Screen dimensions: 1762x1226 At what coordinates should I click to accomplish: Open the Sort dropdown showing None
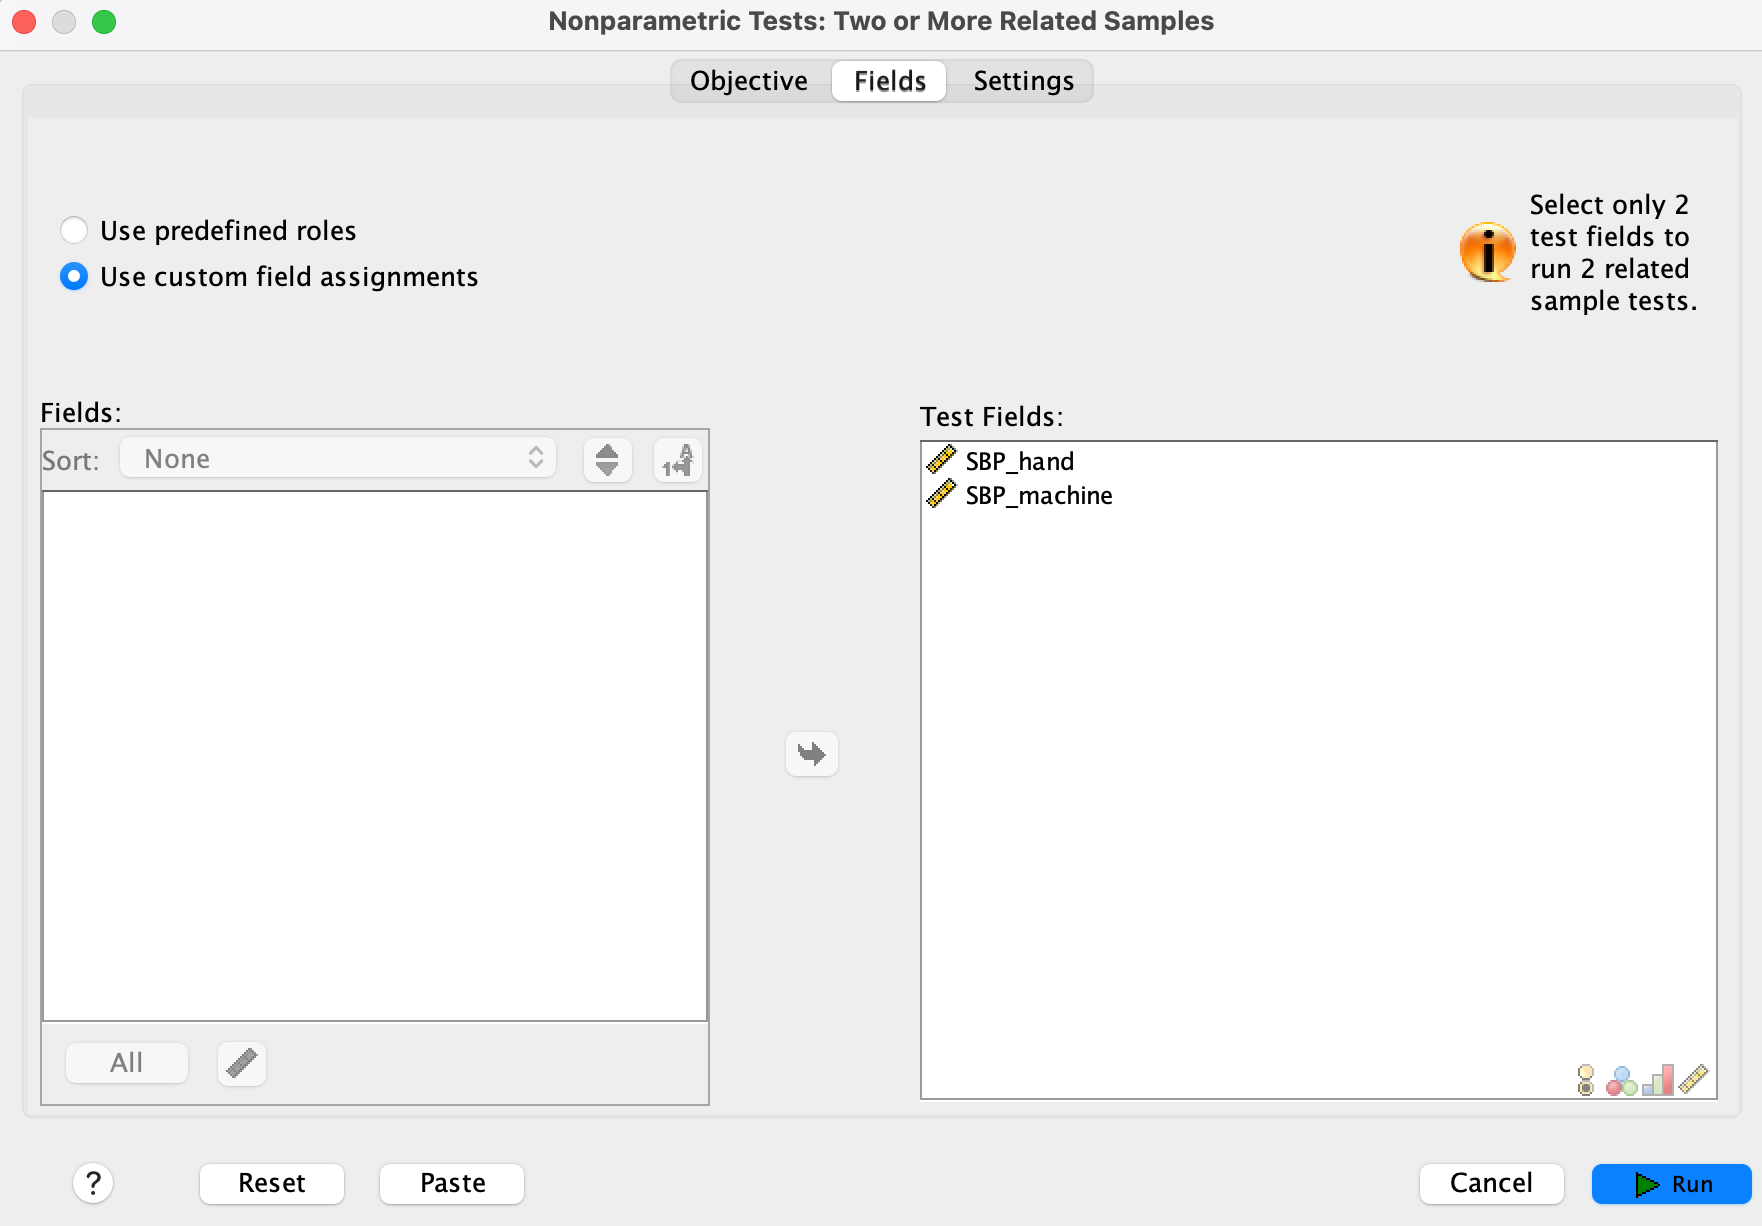coord(338,459)
